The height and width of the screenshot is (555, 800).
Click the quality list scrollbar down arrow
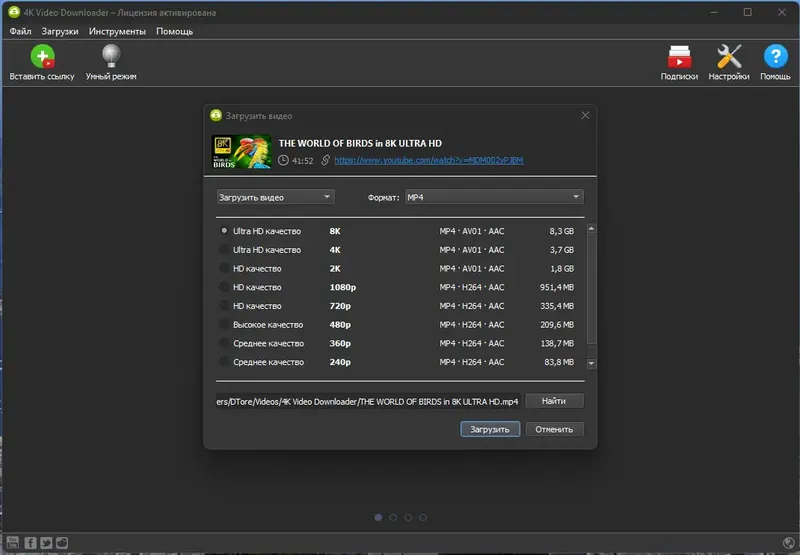591,364
